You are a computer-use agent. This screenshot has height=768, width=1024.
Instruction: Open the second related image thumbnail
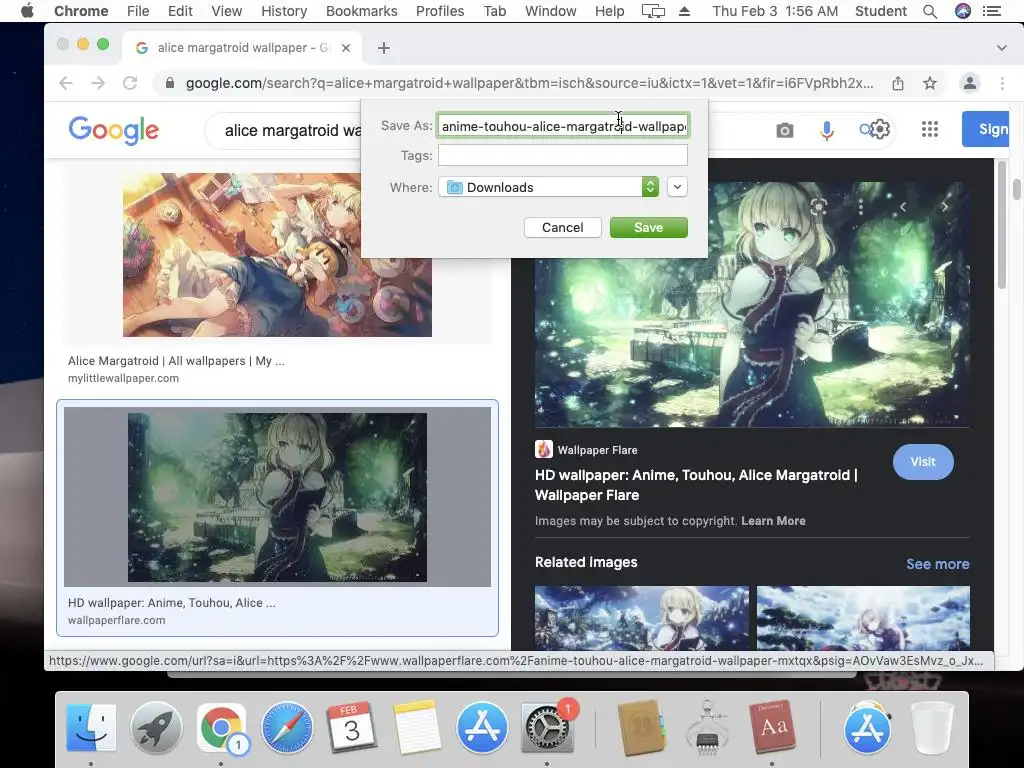tap(863, 617)
